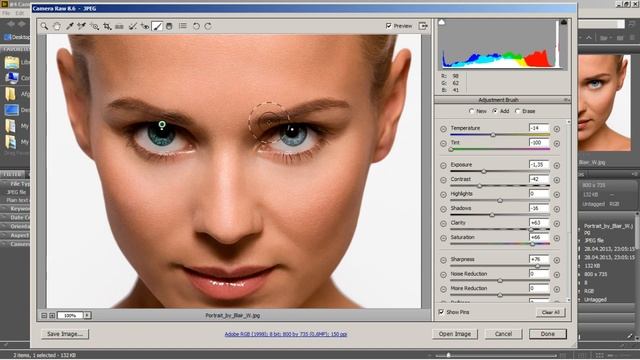
Task: Select the Spot Removal tool
Action: 132,26
